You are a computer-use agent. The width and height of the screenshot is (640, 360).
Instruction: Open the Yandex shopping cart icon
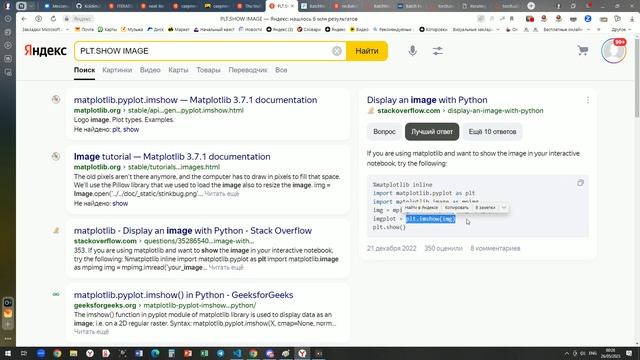(x=583, y=50)
